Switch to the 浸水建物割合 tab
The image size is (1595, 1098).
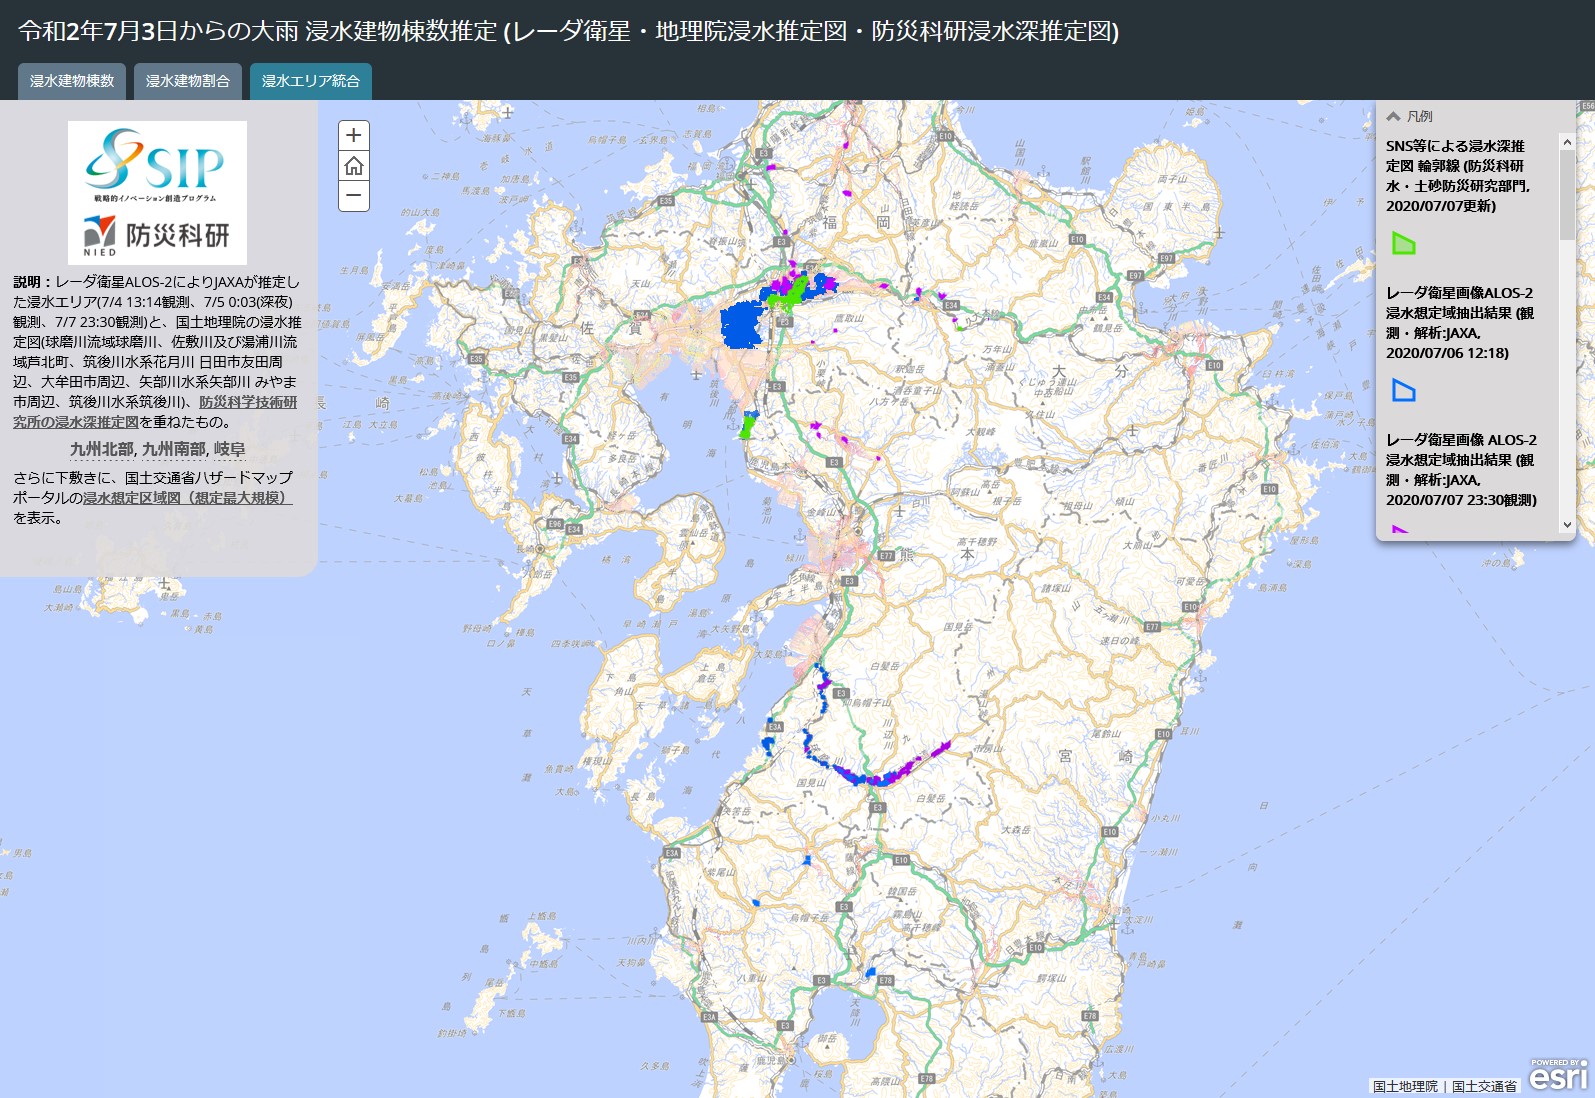188,81
